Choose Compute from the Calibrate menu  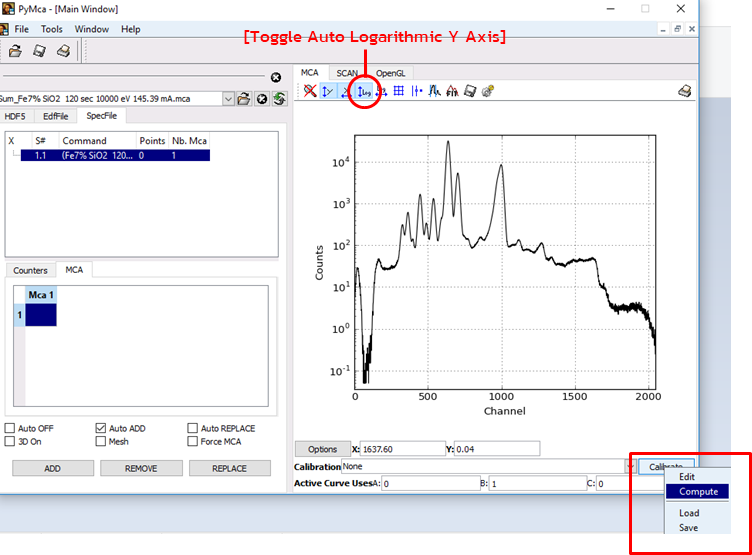pyautogui.click(x=697, y=492)
